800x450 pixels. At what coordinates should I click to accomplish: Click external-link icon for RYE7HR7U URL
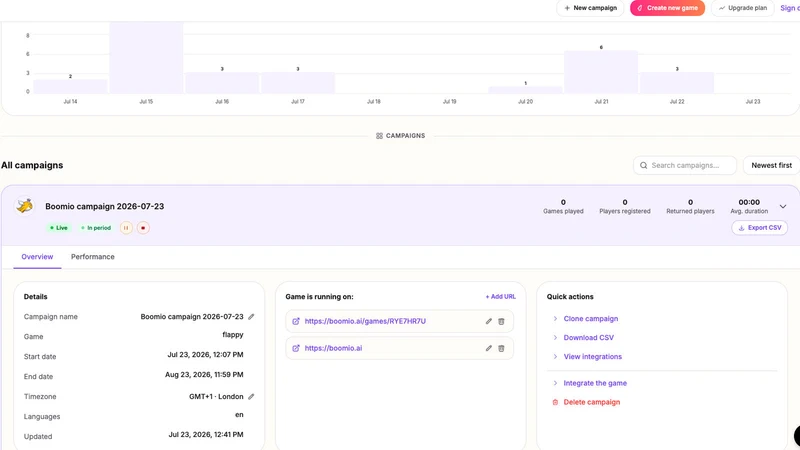pyautogui.click(x=296, y=321)
